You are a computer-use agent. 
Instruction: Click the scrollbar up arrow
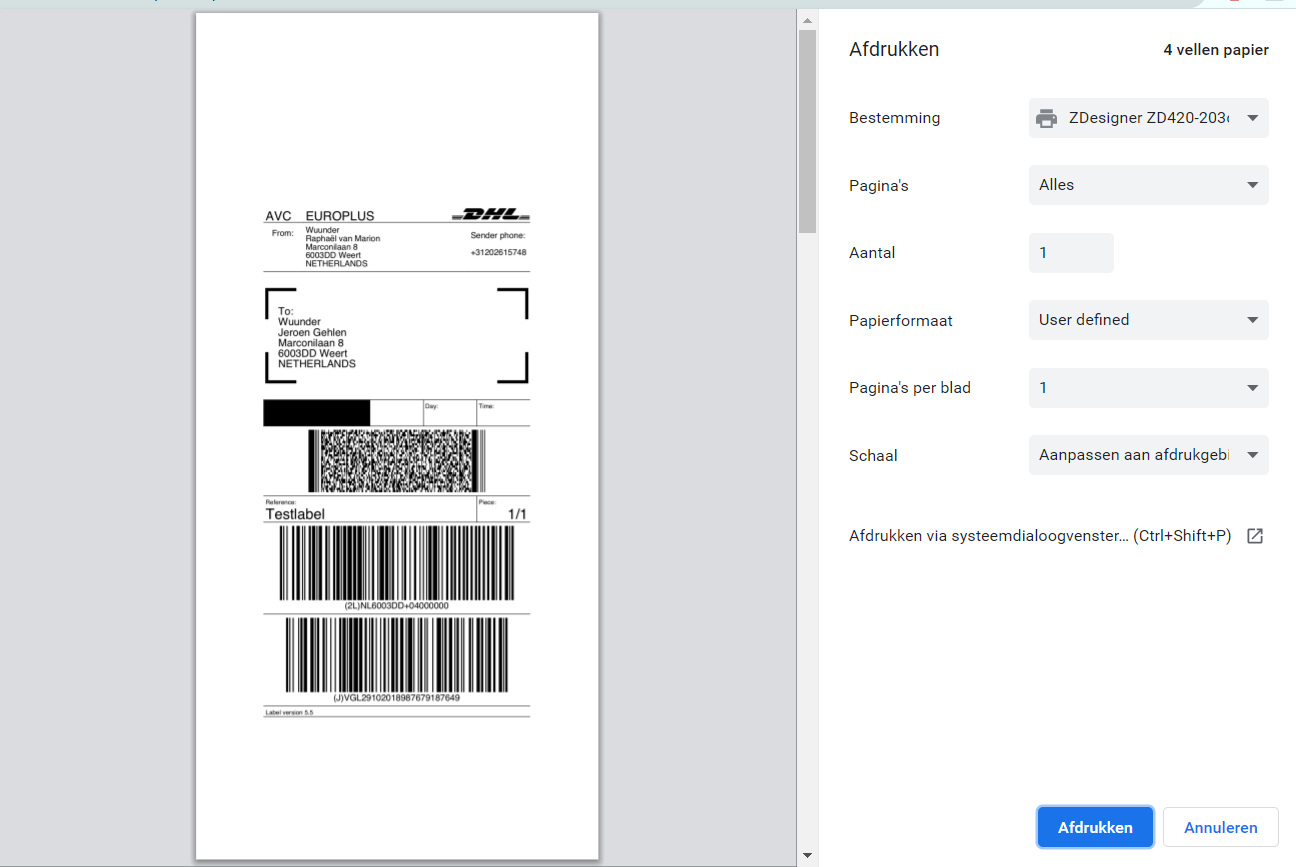click(x=806, y=18)
